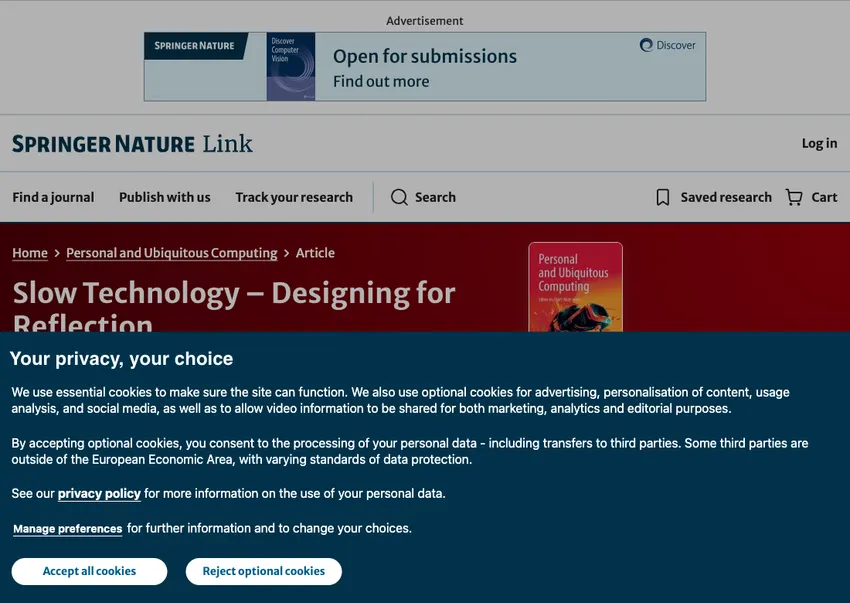
Task: Open Publish with us menu
Action: tap(165, 197)
